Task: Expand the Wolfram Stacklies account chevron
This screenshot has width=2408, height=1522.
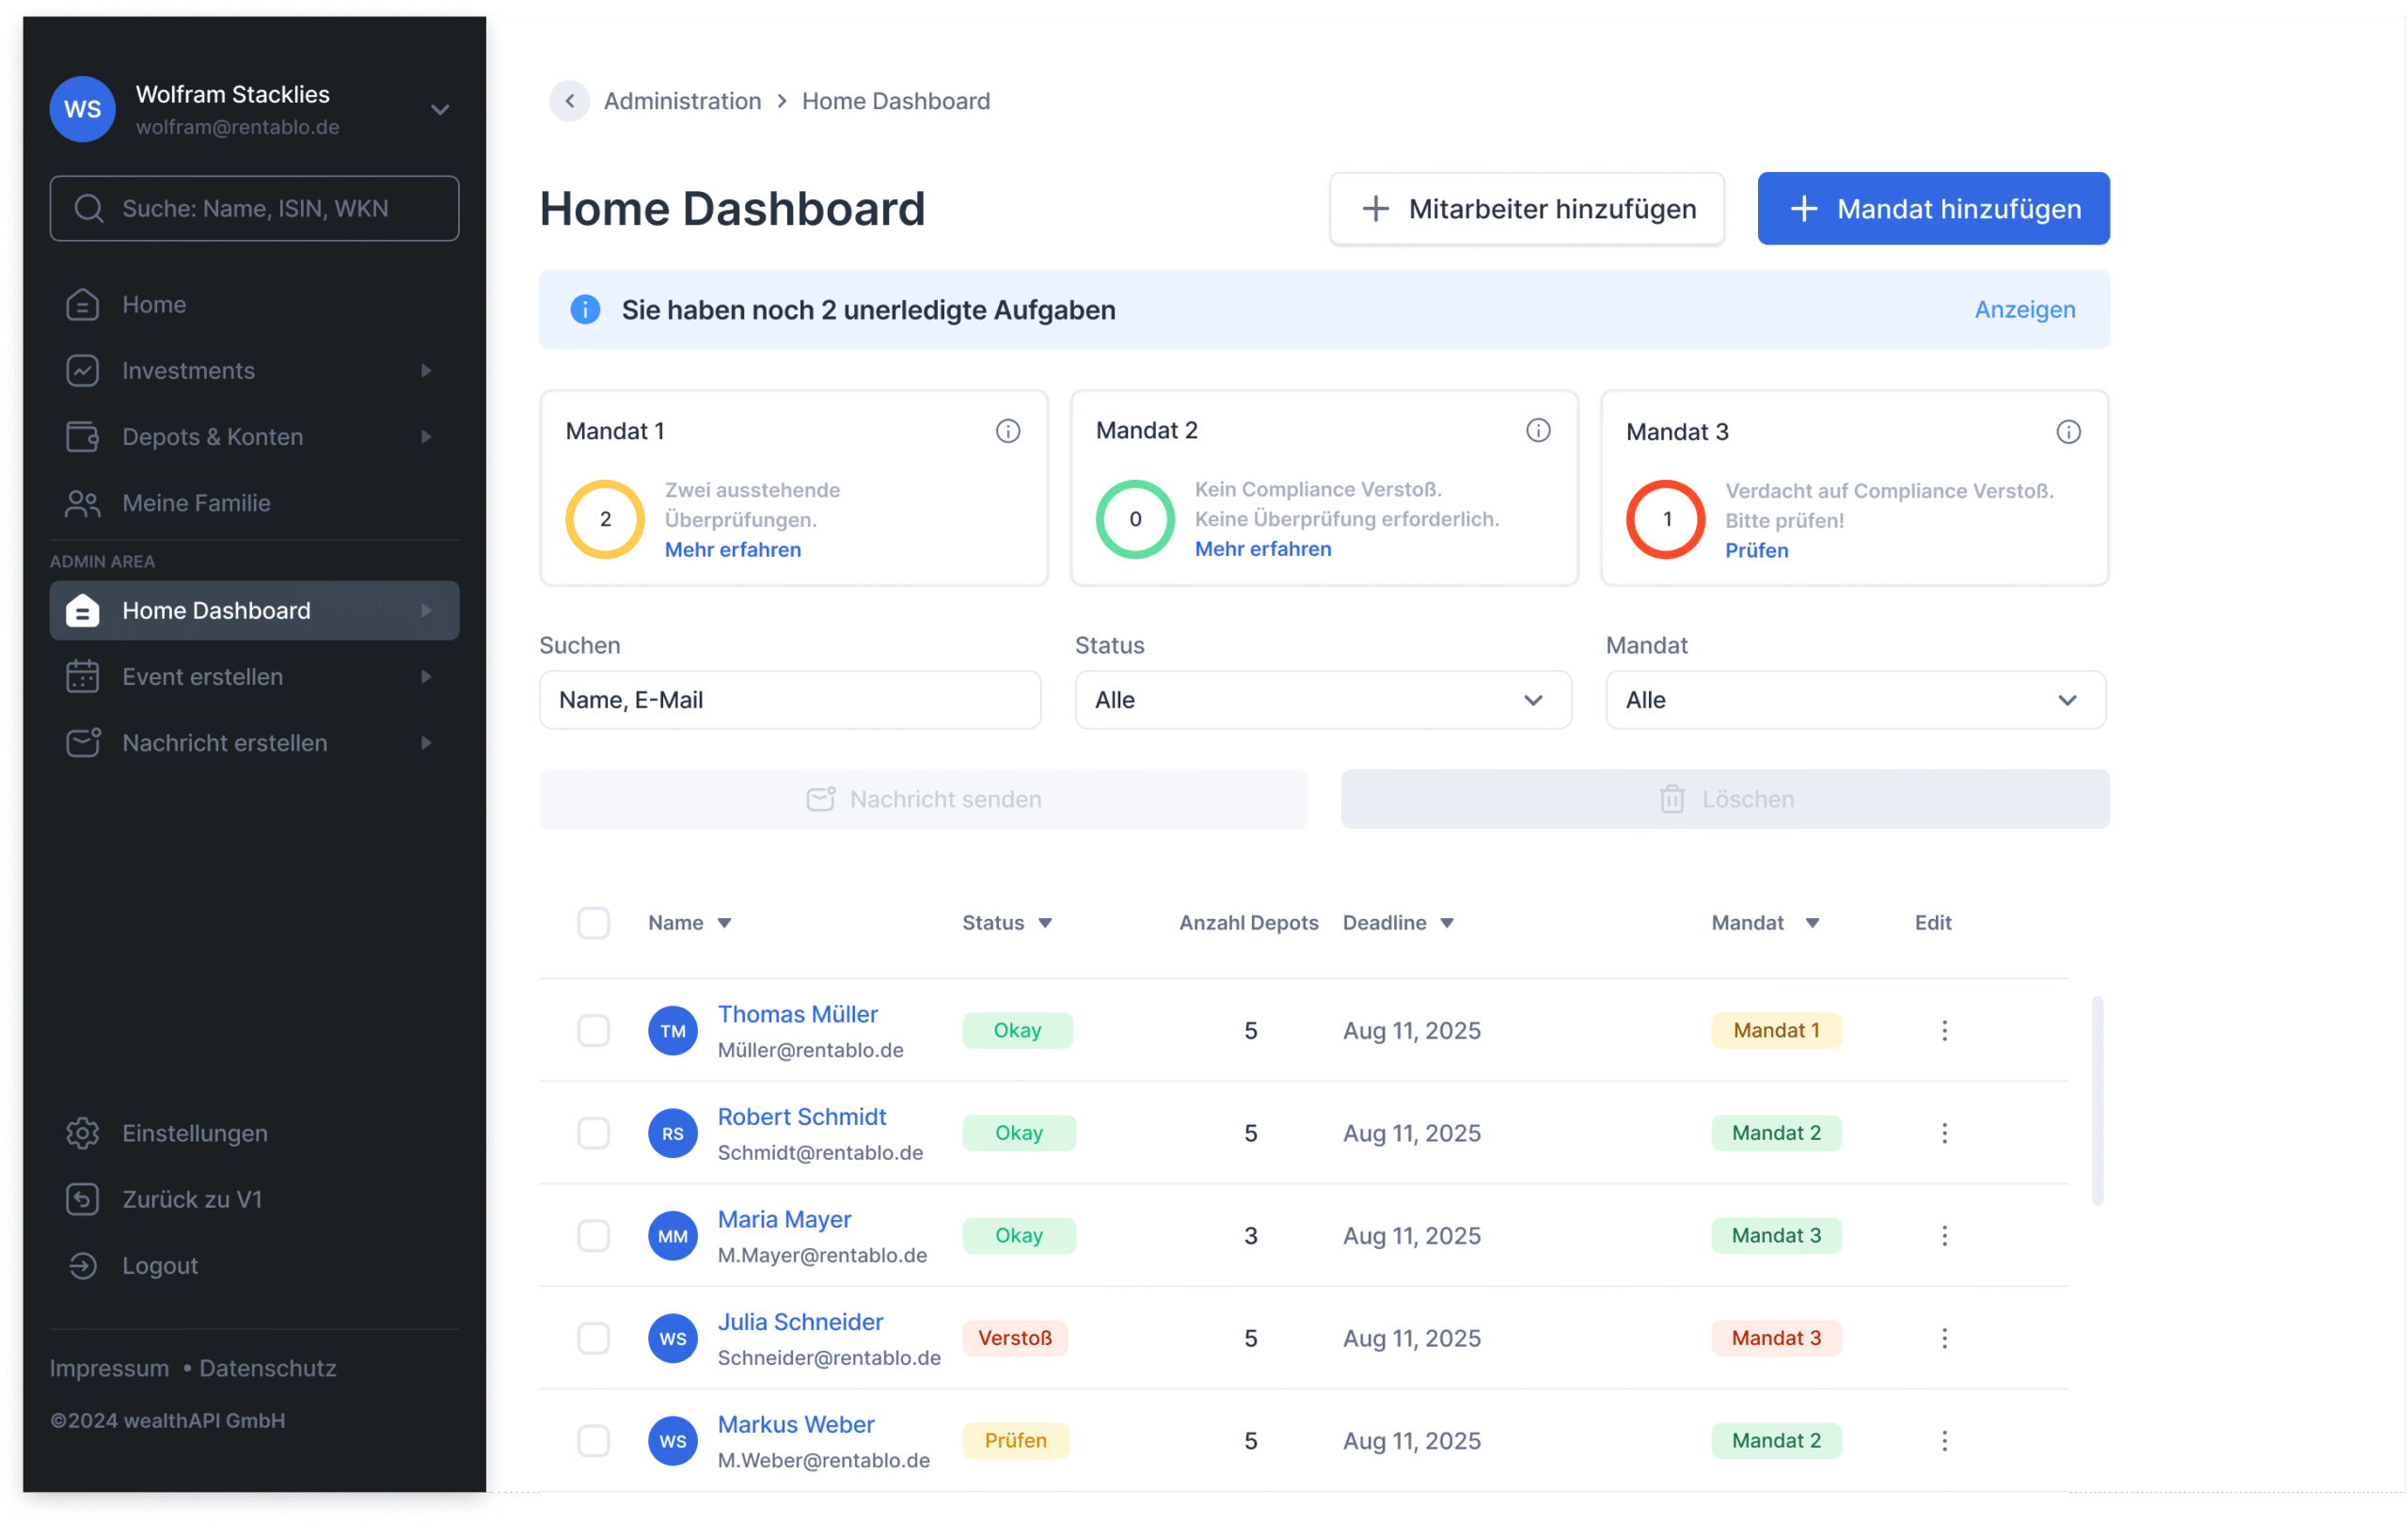Action: pyautogui.click(x=440, y=110)
